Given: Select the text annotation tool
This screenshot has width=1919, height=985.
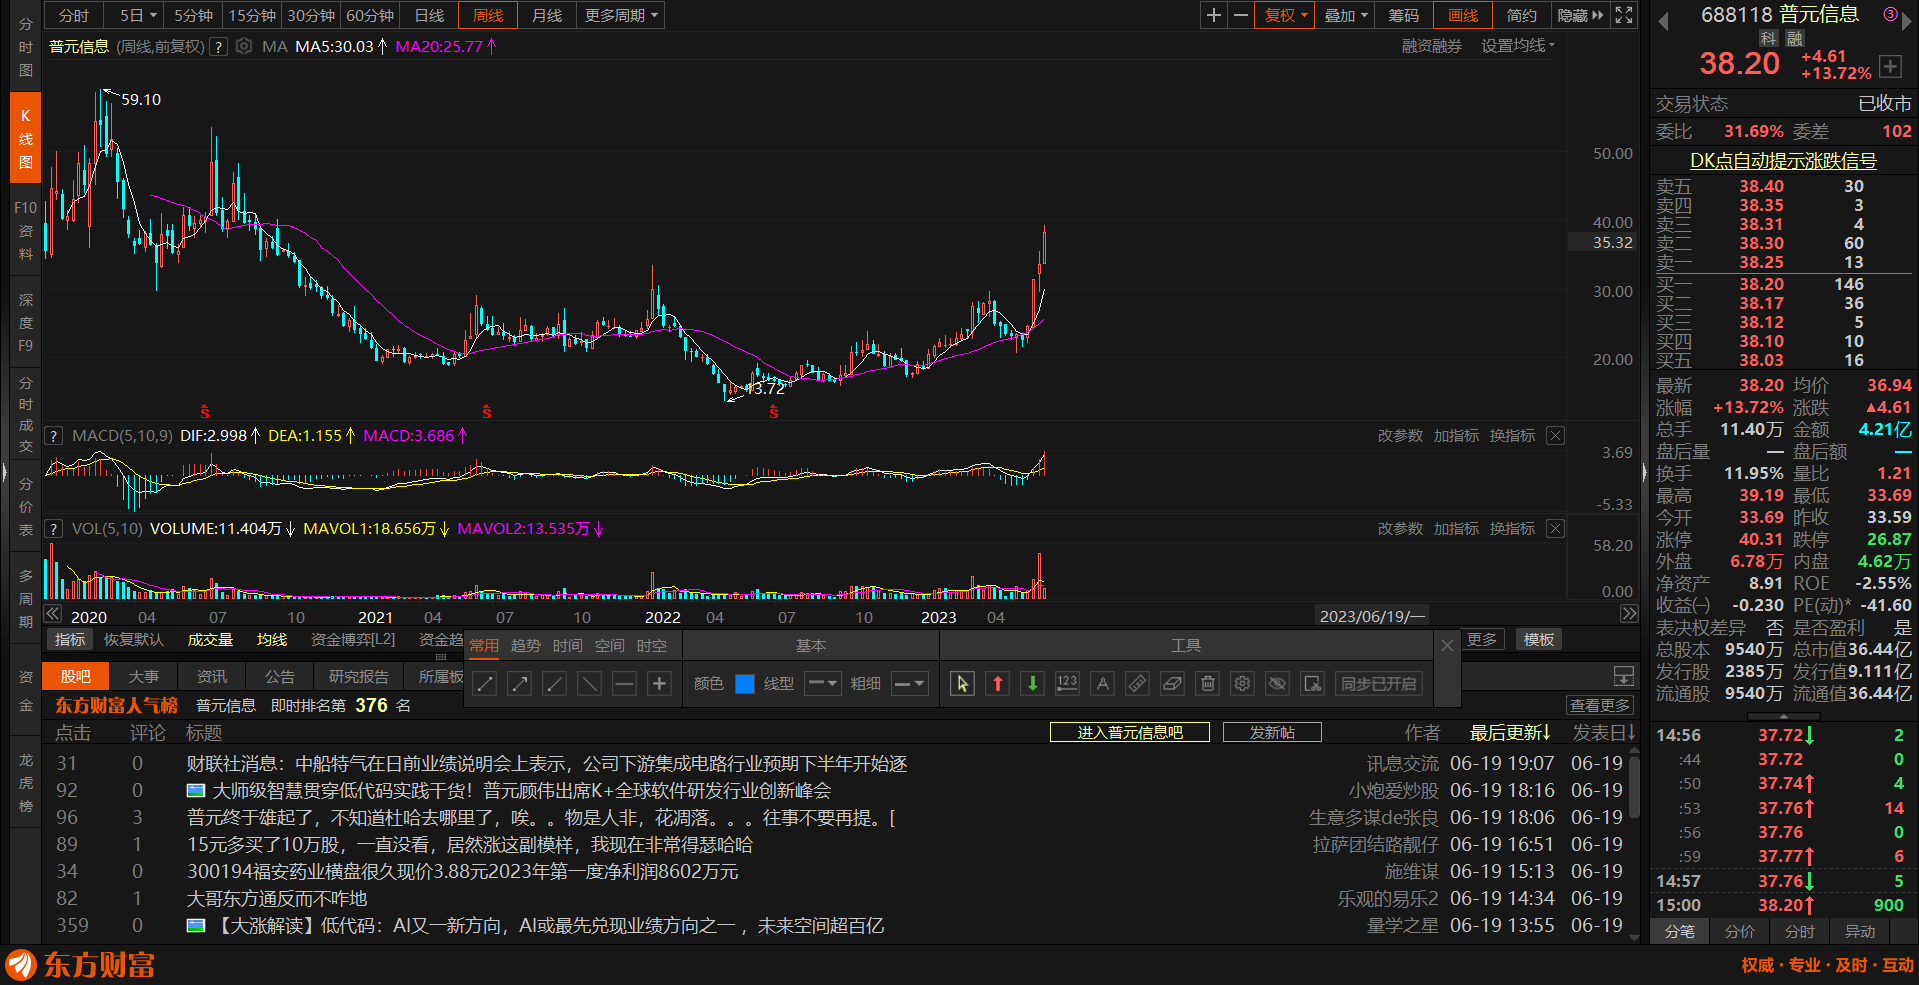Looking at the screenshot, I should point(1102,684).
